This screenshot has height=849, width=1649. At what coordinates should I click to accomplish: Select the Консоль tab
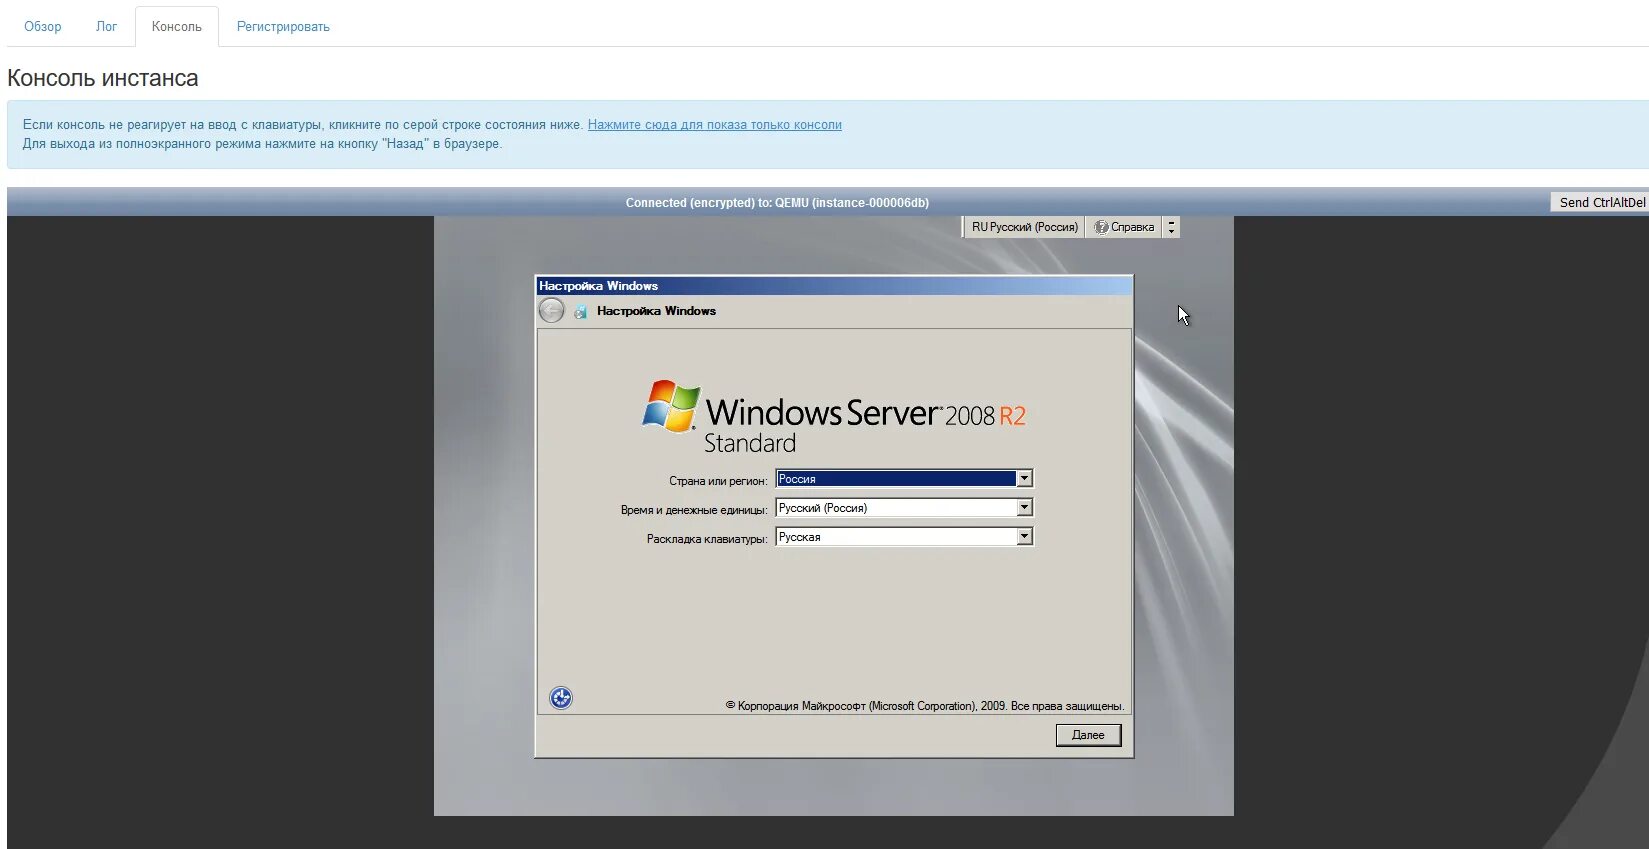pos(177,27)
